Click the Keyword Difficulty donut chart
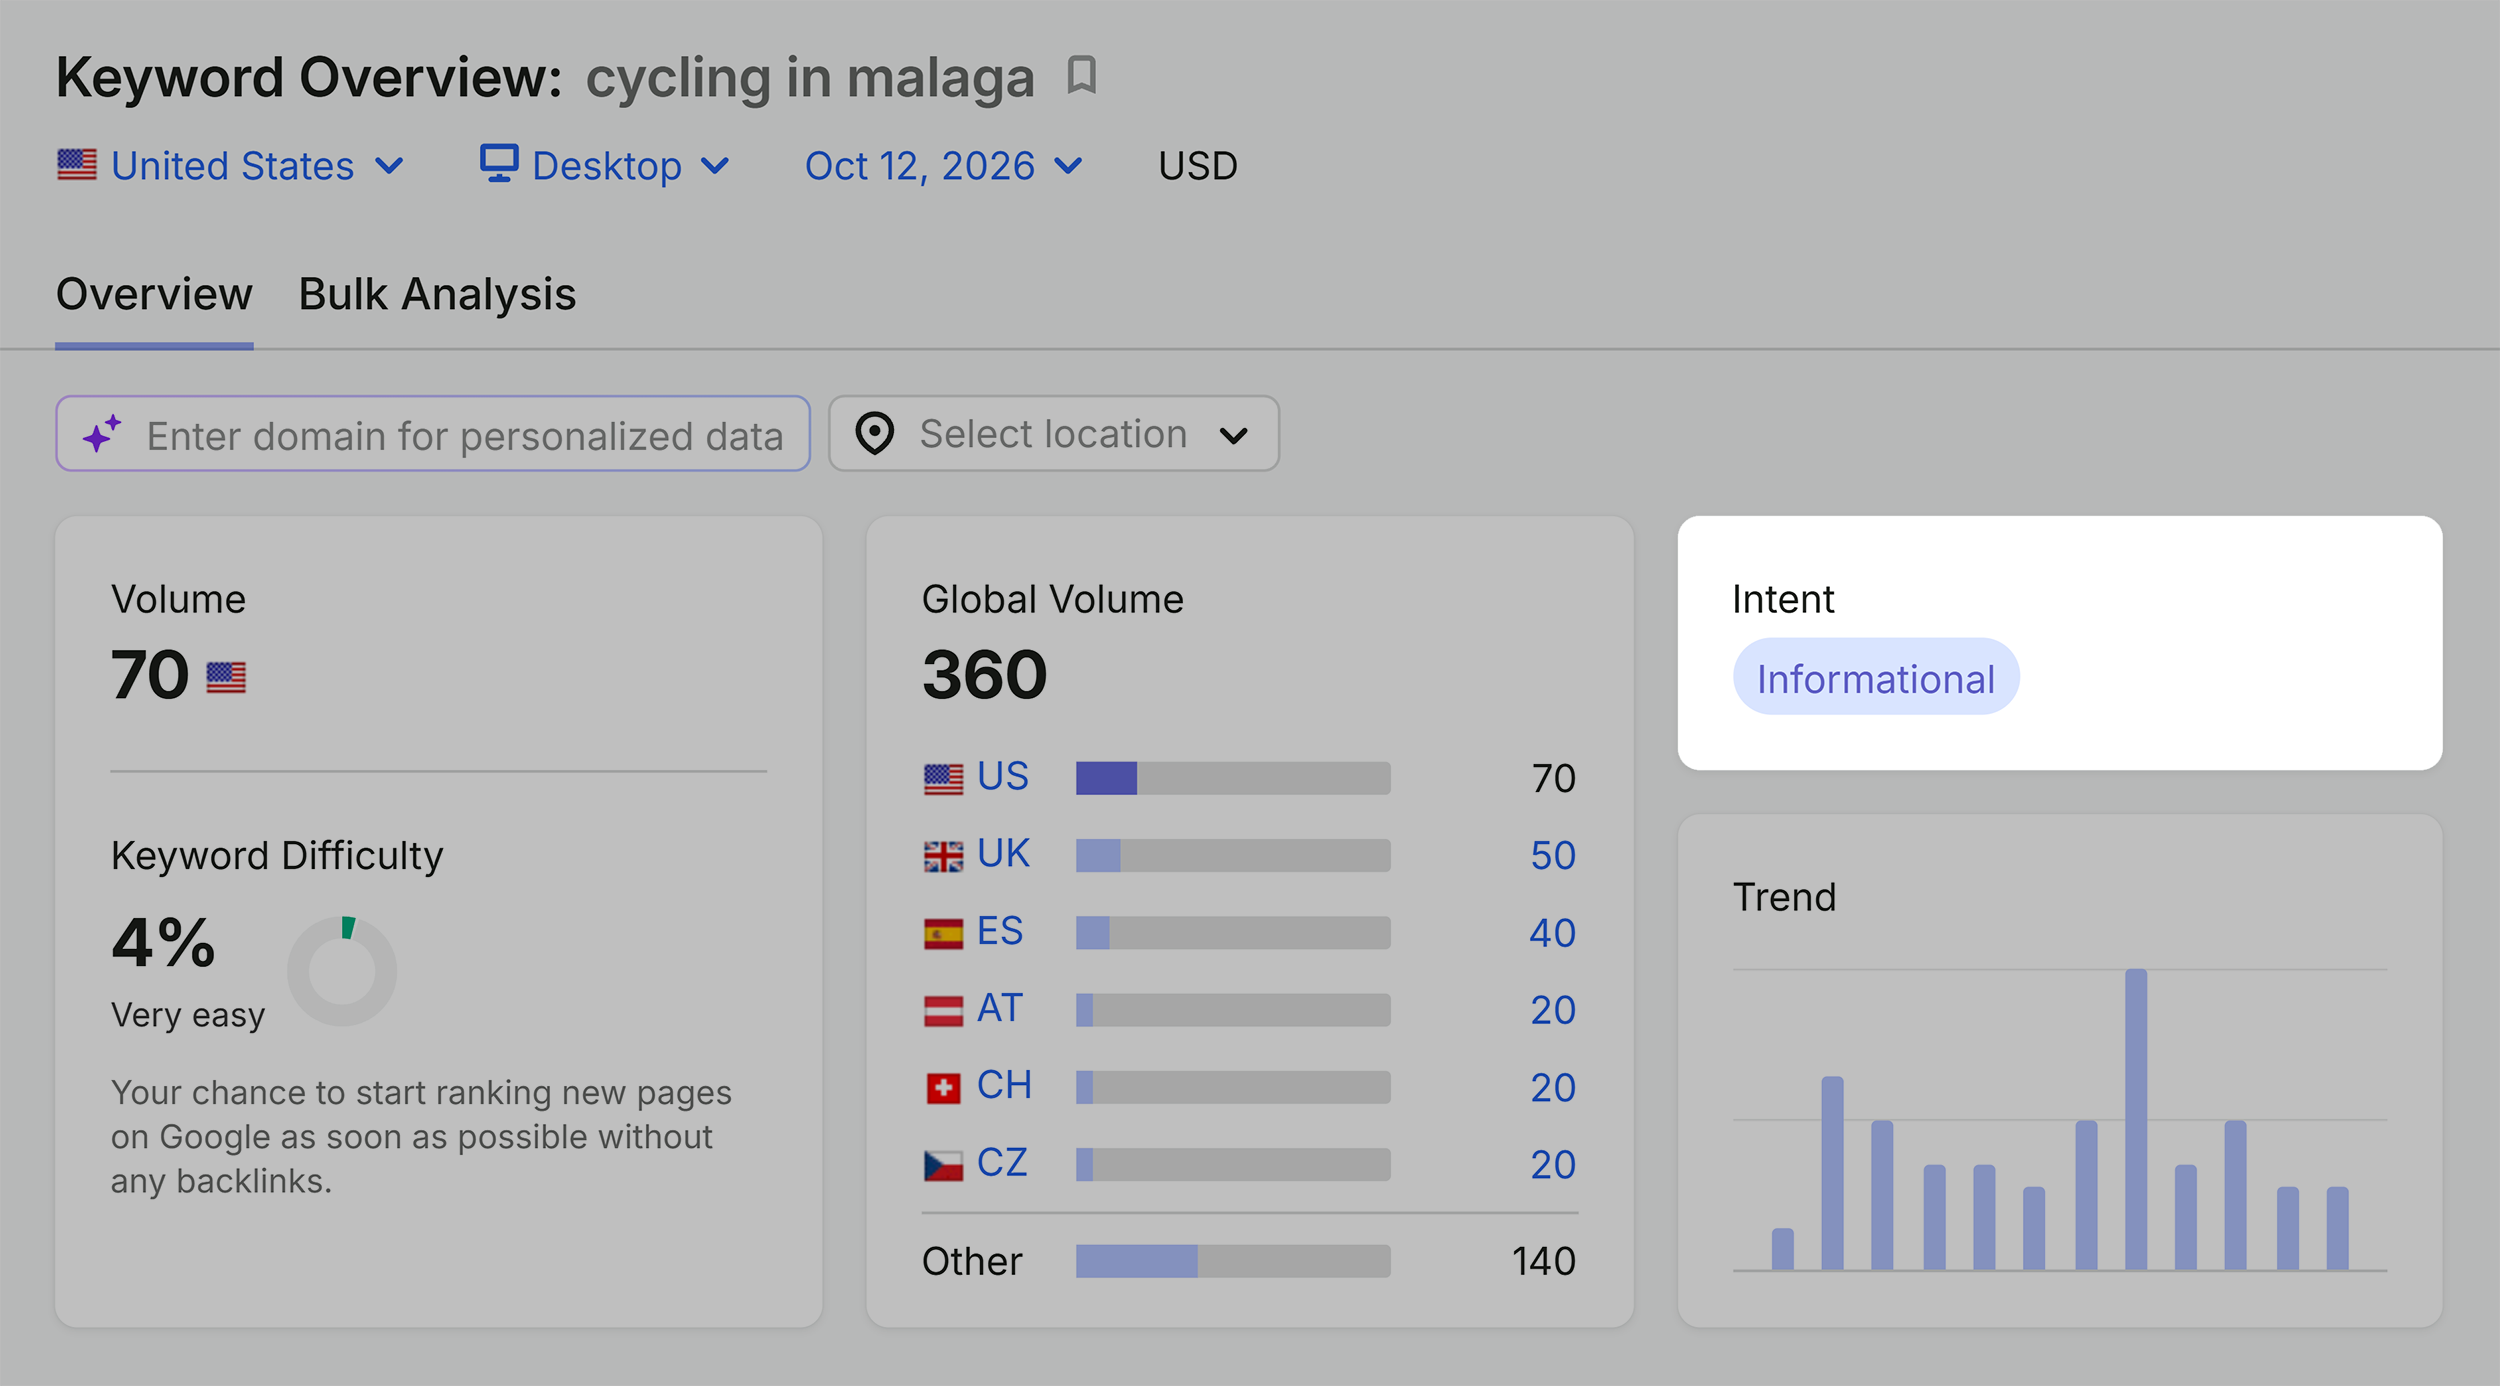This screenshot has height=1386, width=2500. point(342,971)
